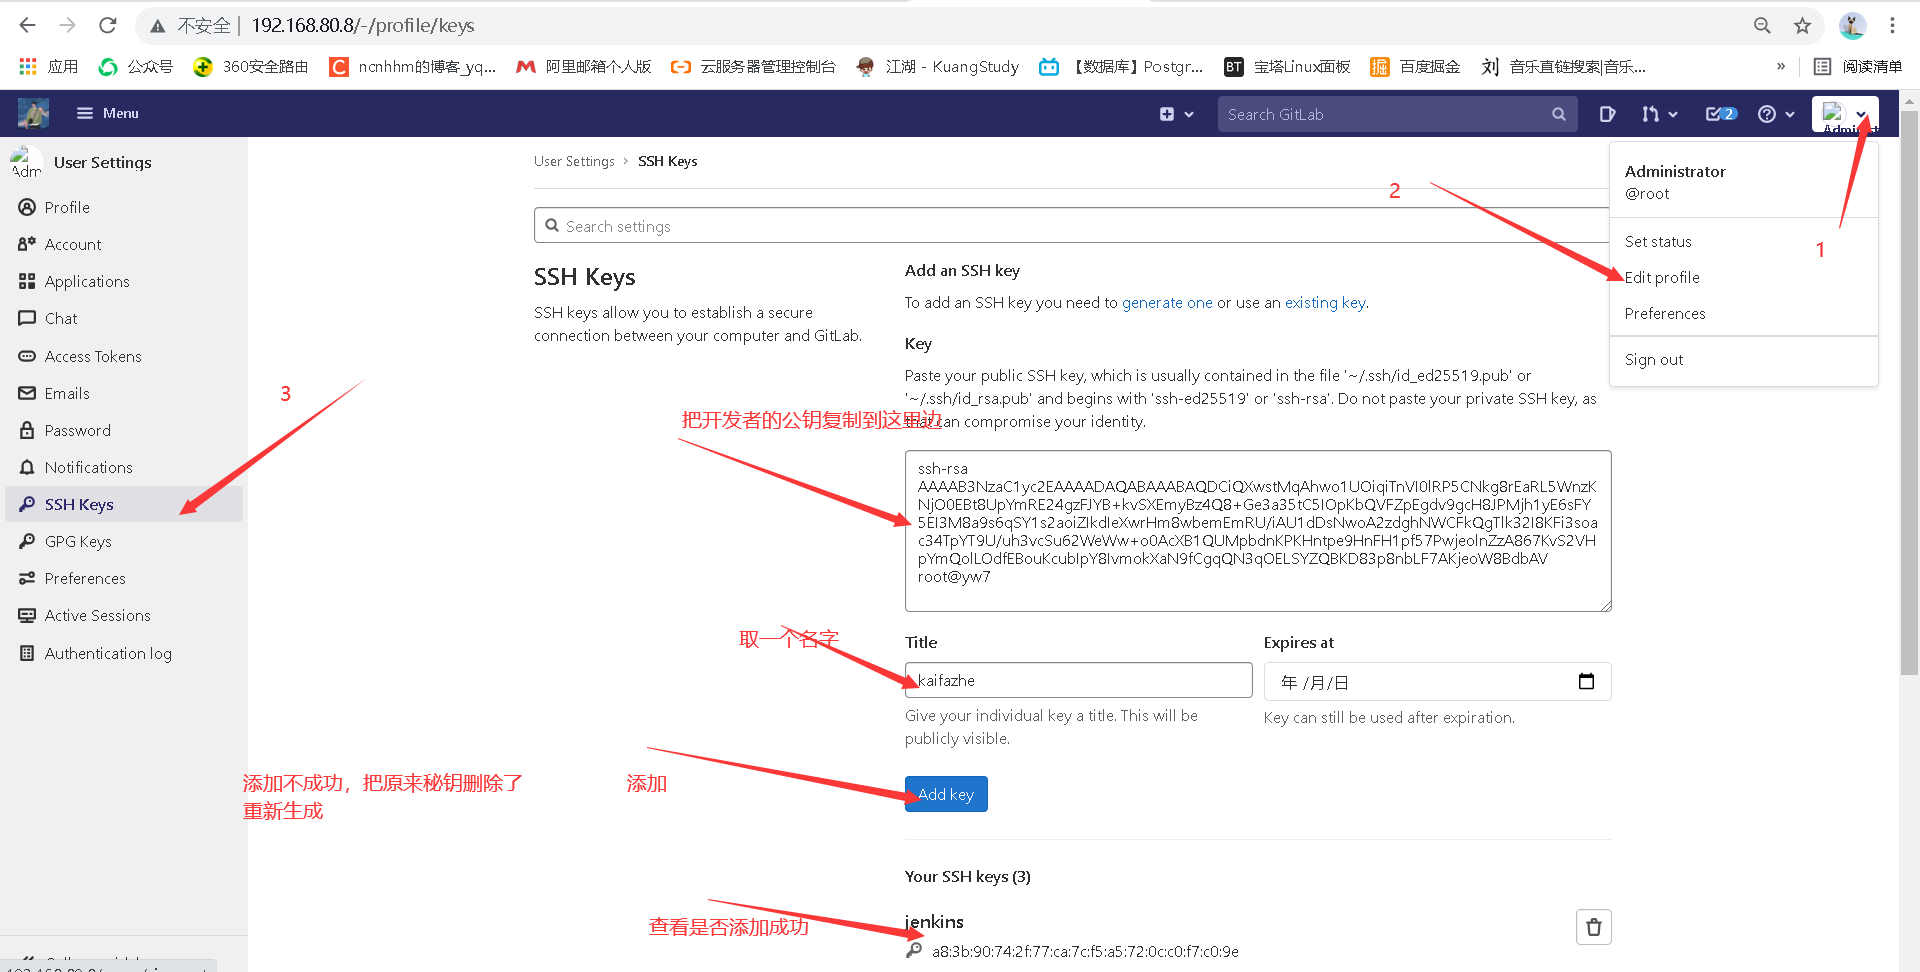This screenshot has width=1920, height=972.
Task: Sign out from the account menu
Action: point(1653,359)
